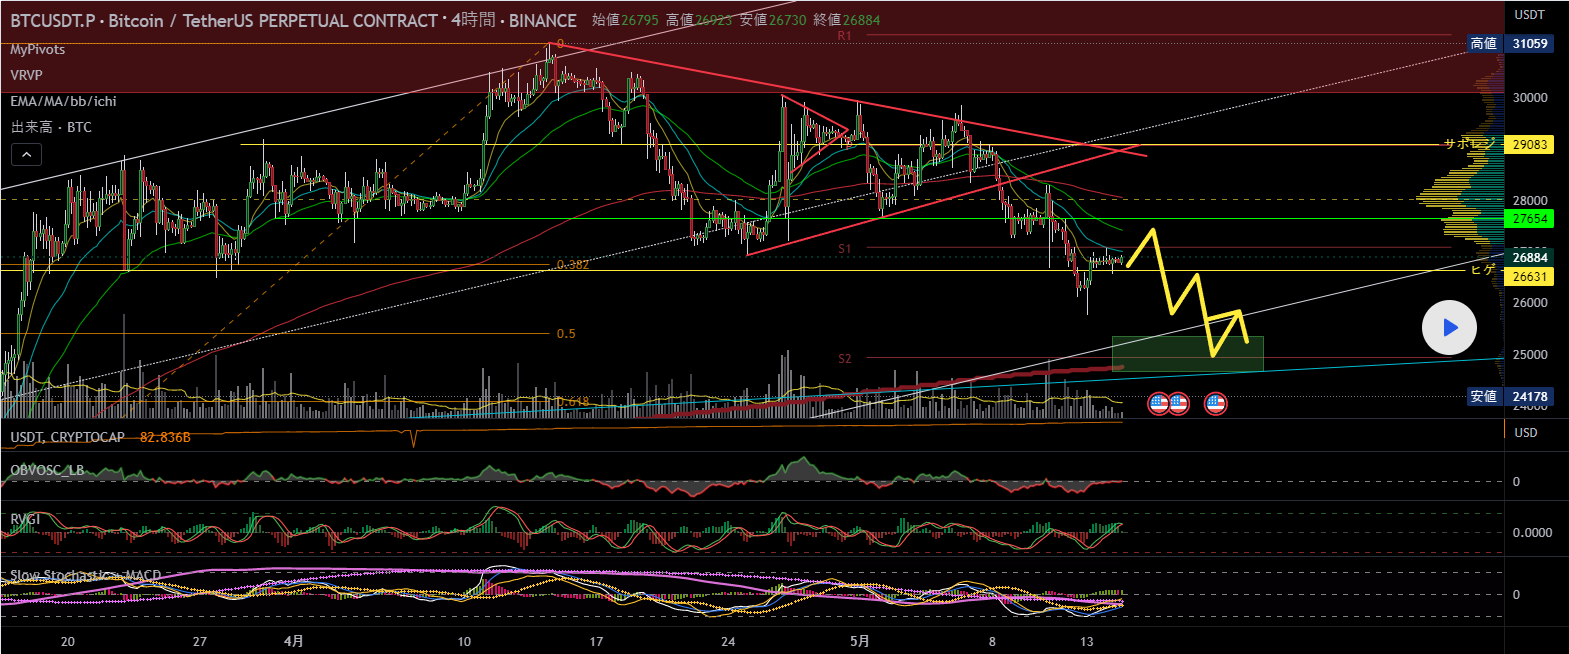Select the RVGI indicator legend
The height and width of the screenshot is (654, 1569).
(x=25, y=519)
